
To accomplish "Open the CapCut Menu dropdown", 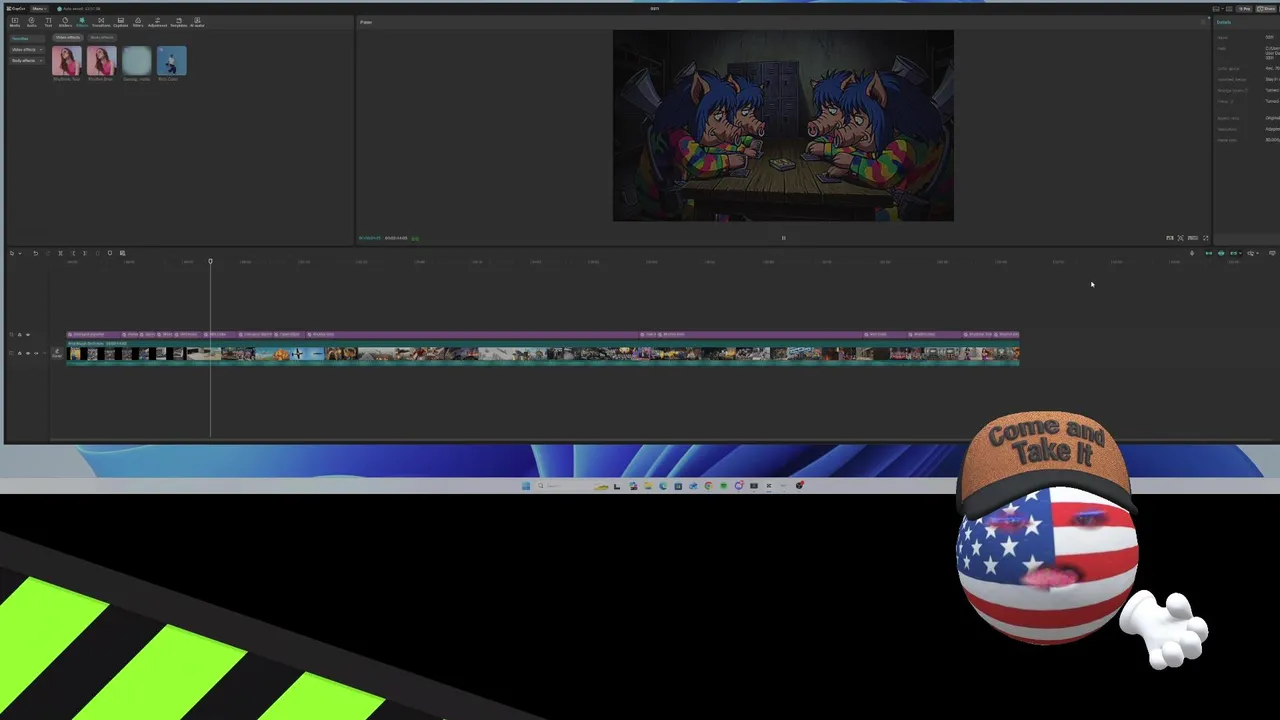I will pos(39,9).
